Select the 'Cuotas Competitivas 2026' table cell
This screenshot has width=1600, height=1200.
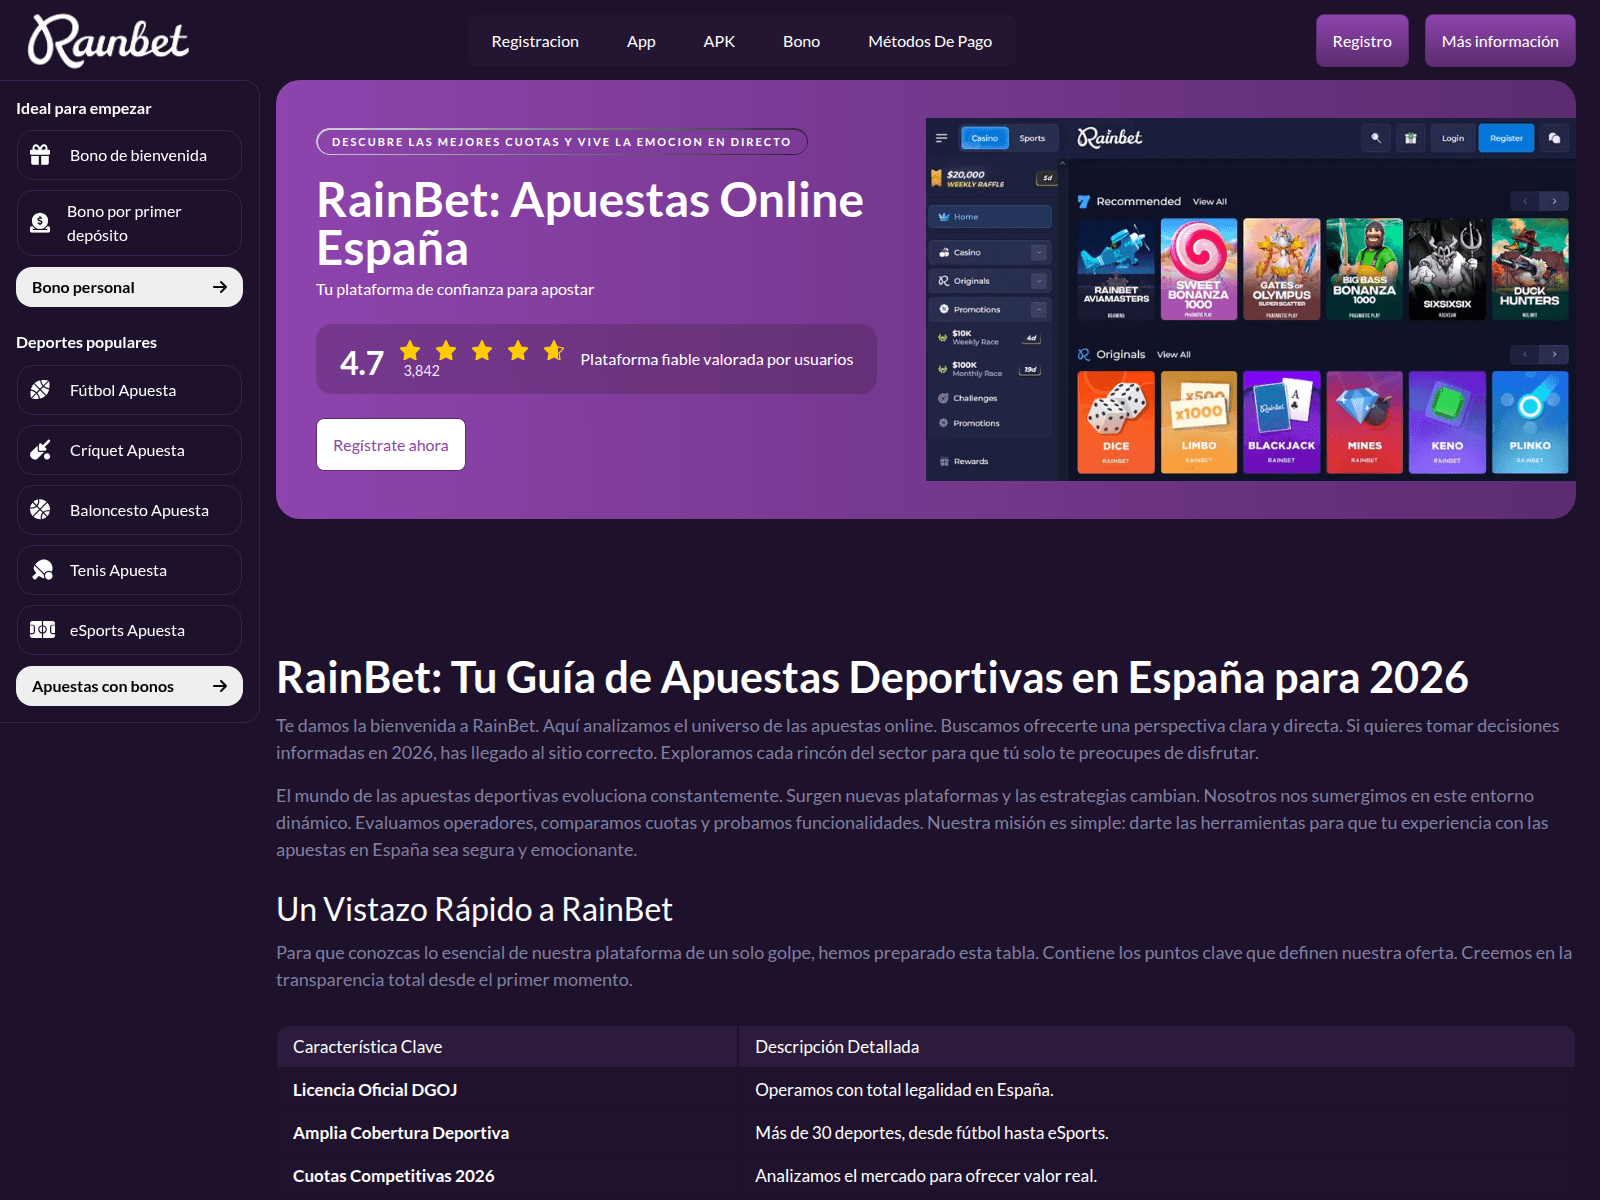point(394,1176)
